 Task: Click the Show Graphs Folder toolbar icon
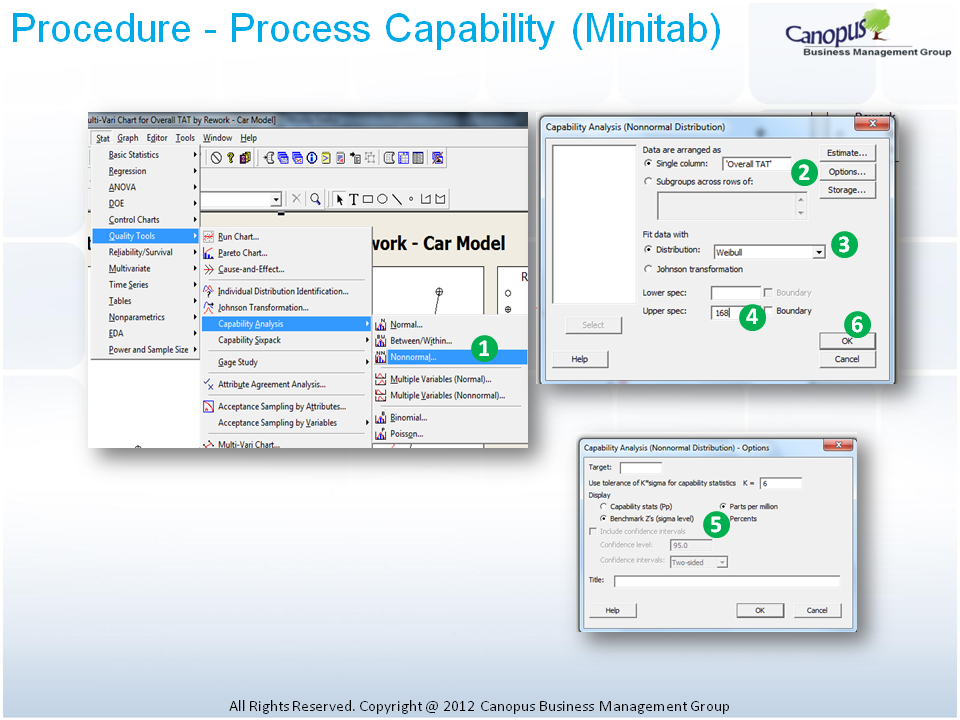(298, 158)
